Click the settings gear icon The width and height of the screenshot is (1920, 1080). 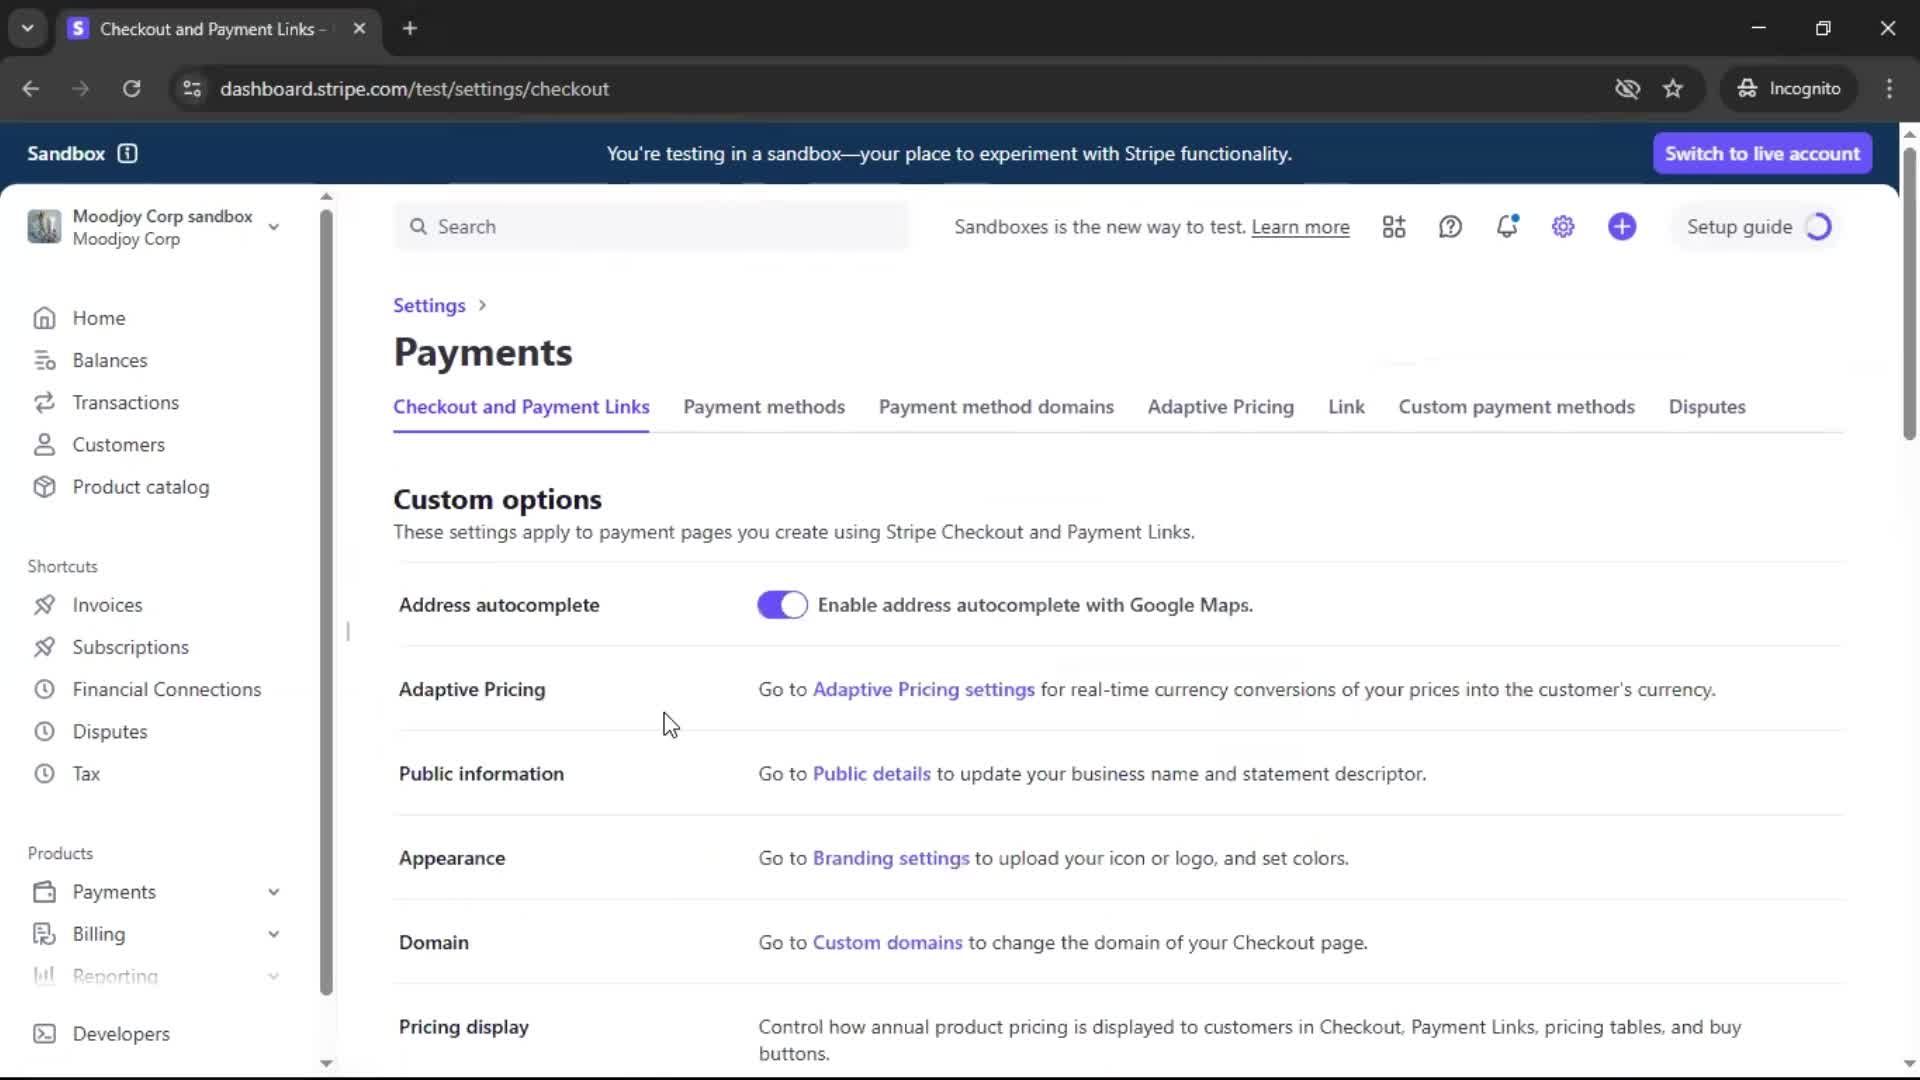1563,227
